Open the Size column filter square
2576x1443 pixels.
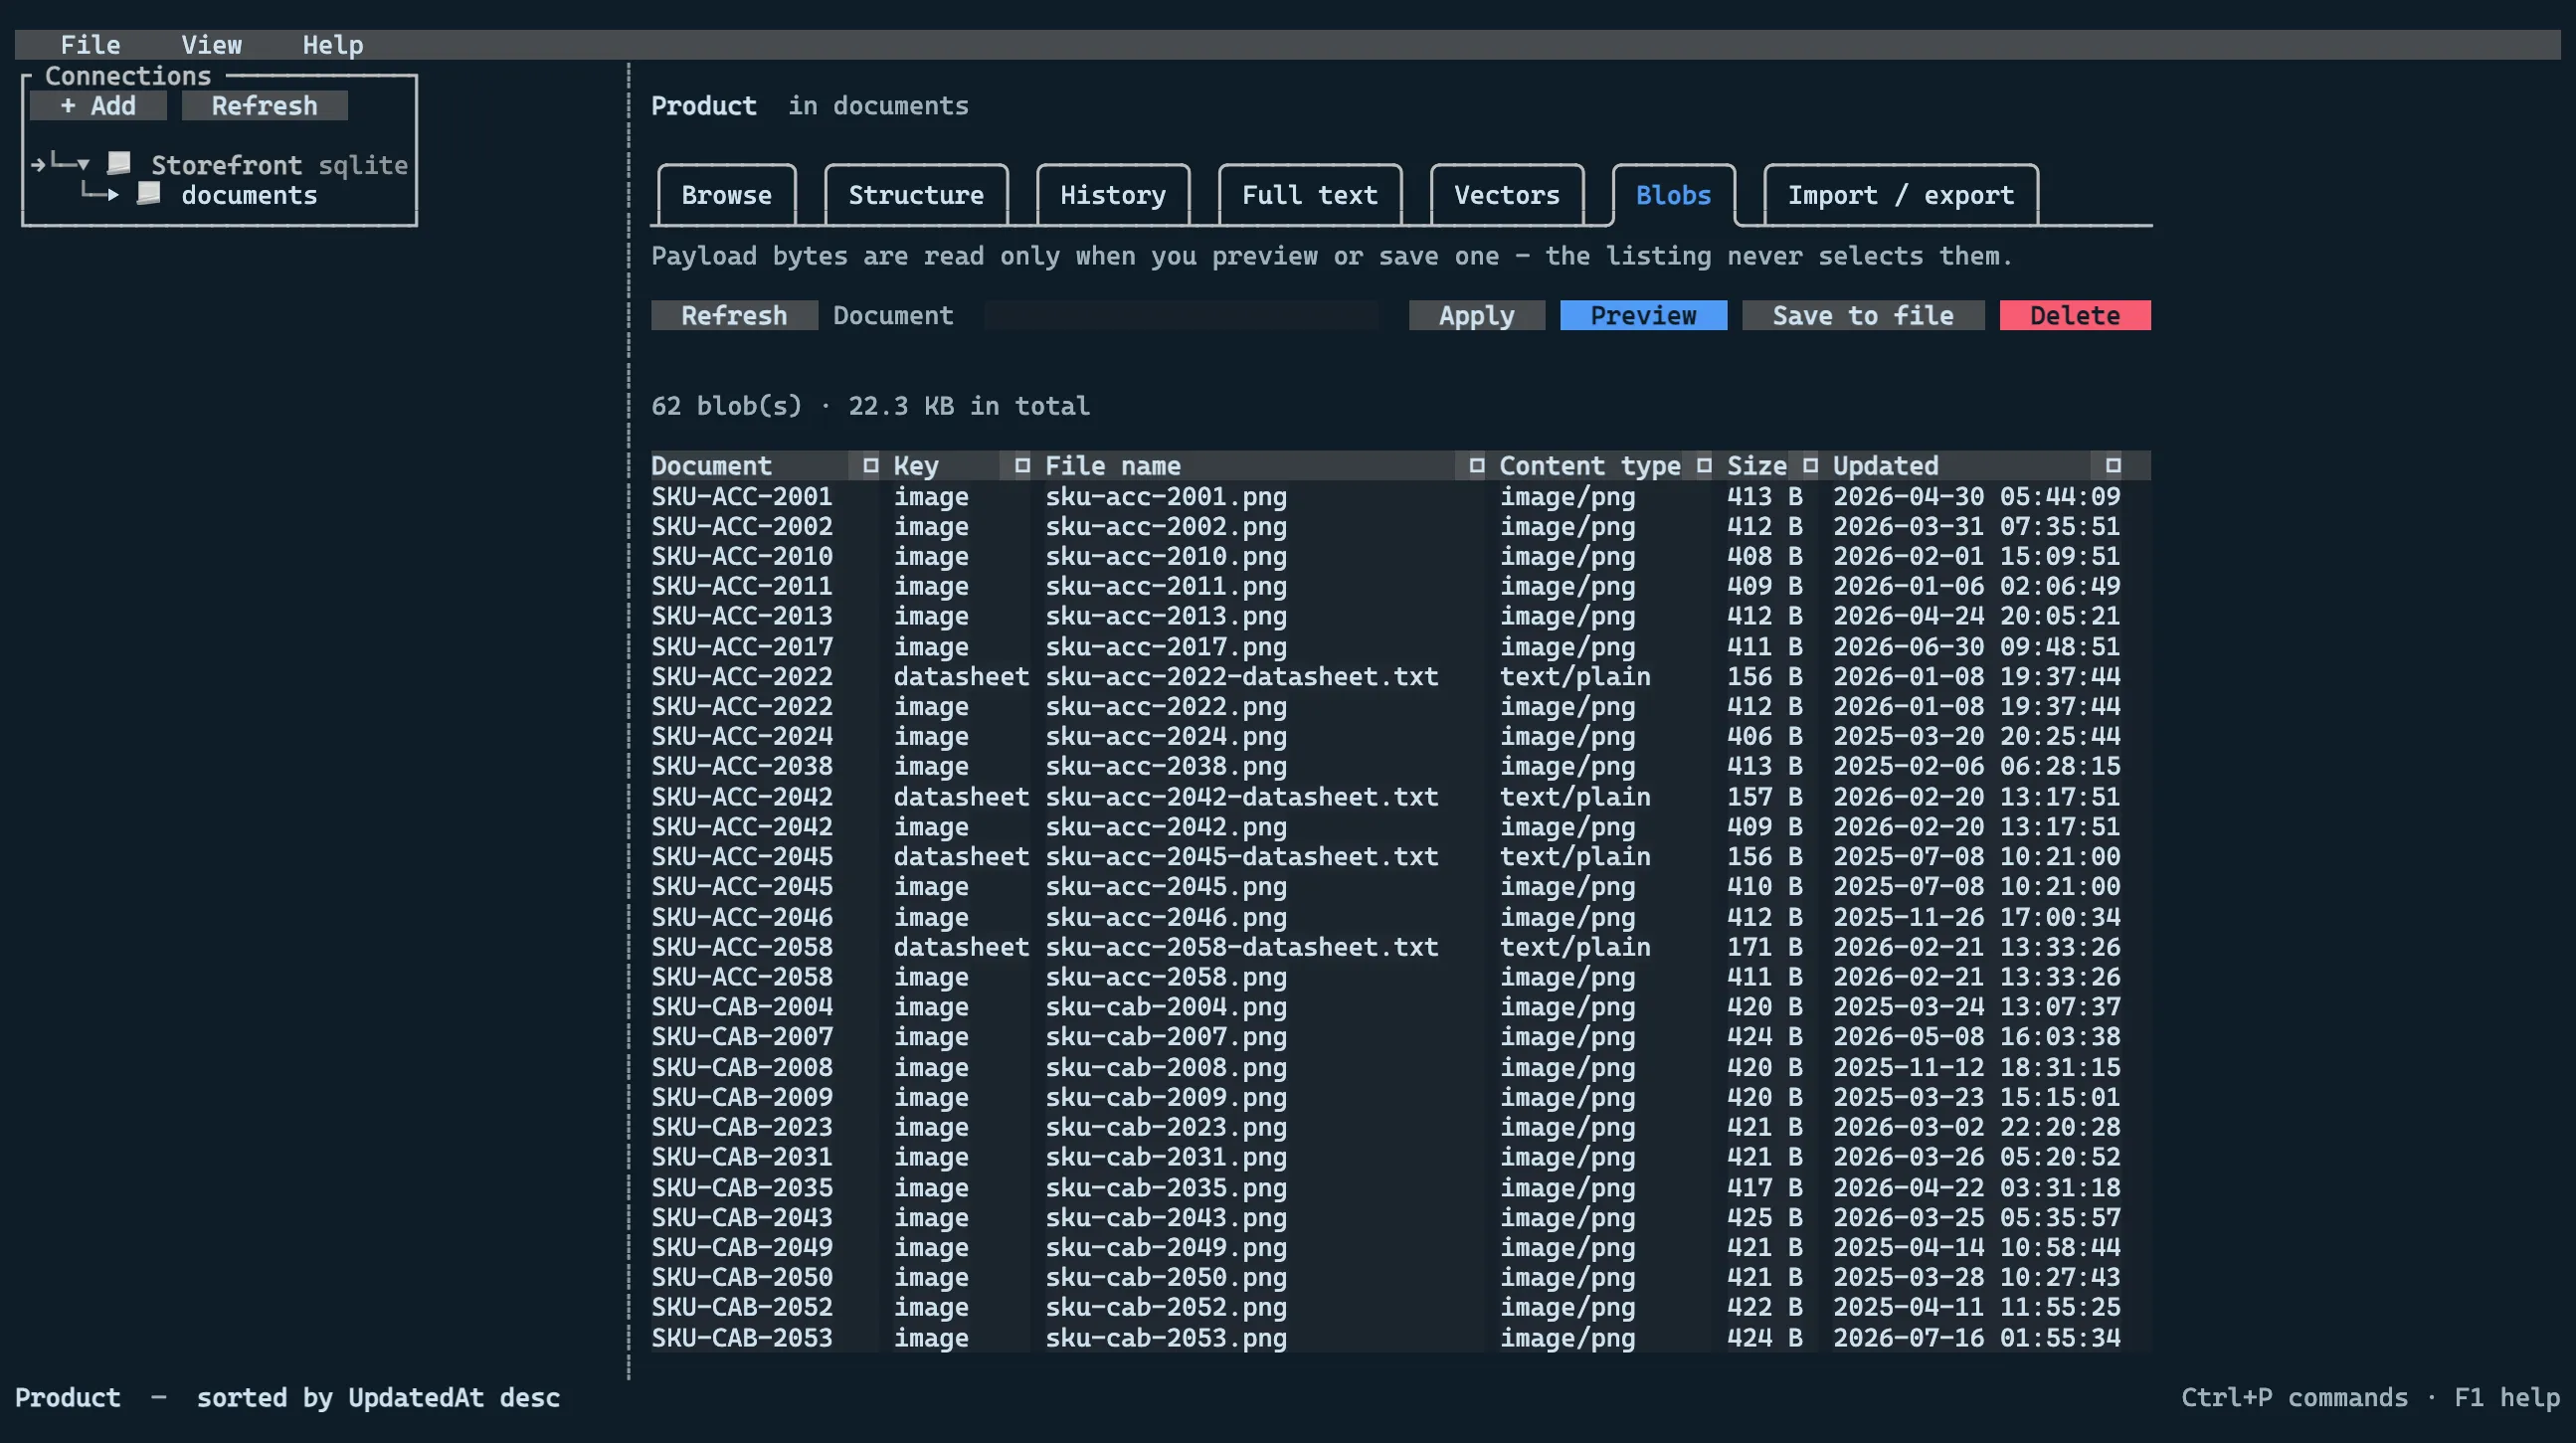[1810, 465]
